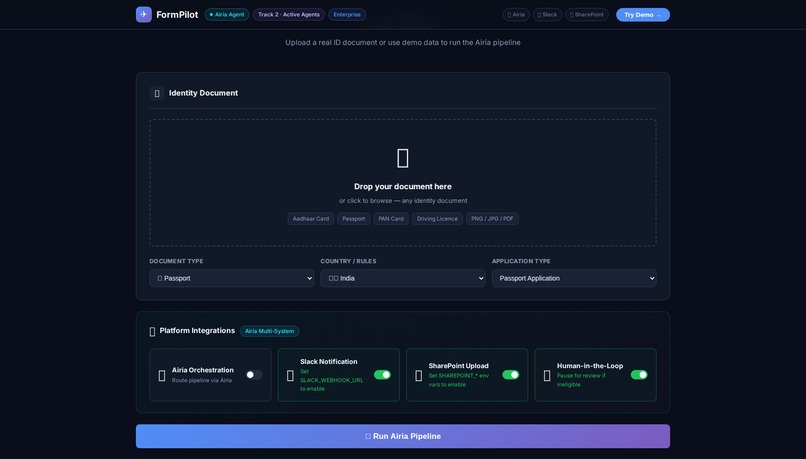The image size is (806, 459).
Task: Click the Human-in-the-Loop card icon
Action: click(x=547, y=376)
